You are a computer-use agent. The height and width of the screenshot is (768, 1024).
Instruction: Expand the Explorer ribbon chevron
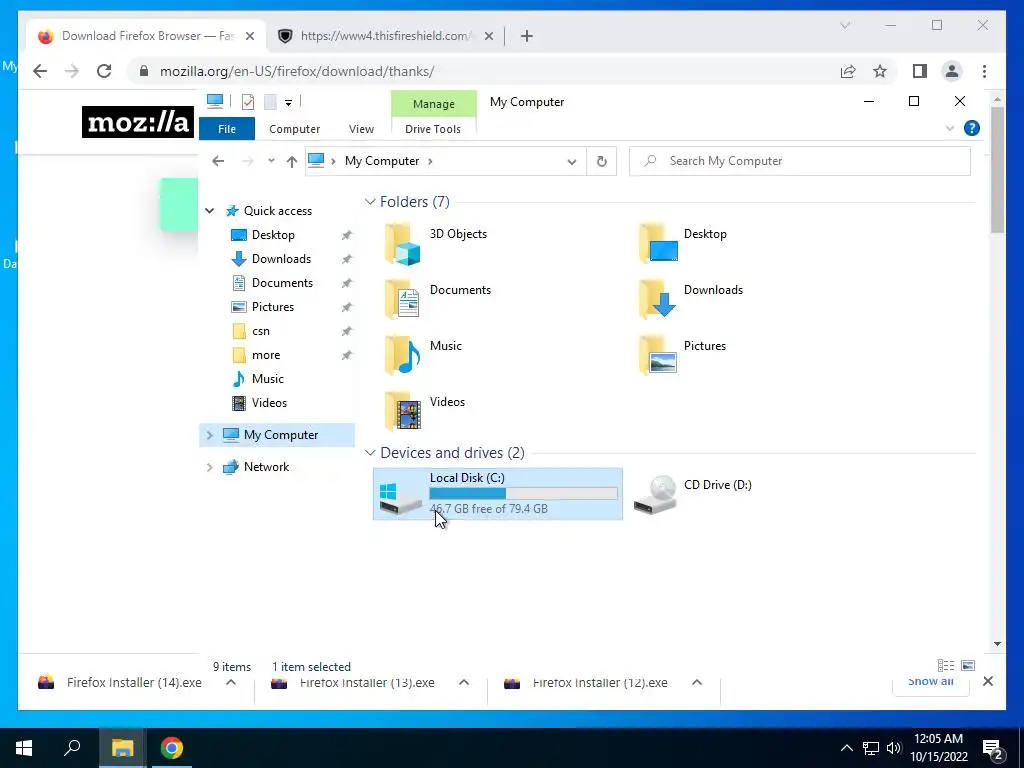tap(950, 129)
